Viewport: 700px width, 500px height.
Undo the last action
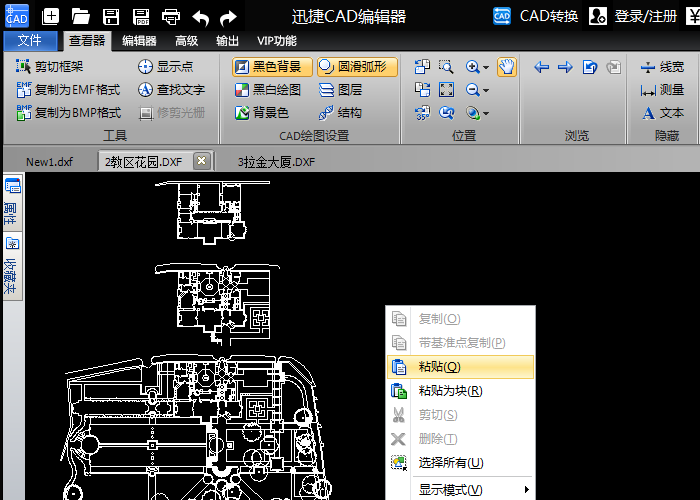click(x=200, y=17)
